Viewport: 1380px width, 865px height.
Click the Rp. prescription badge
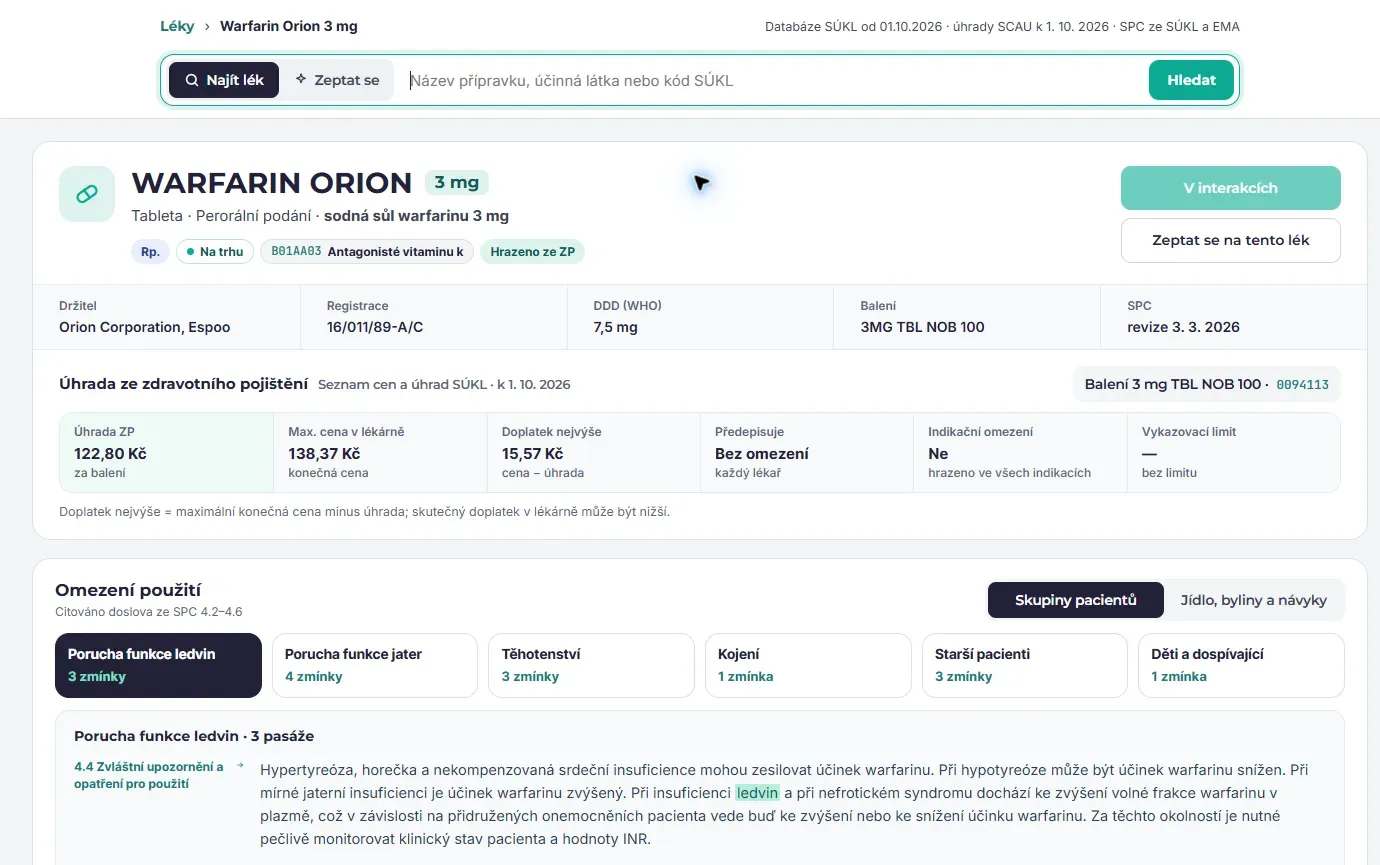[x=151, y=252]
